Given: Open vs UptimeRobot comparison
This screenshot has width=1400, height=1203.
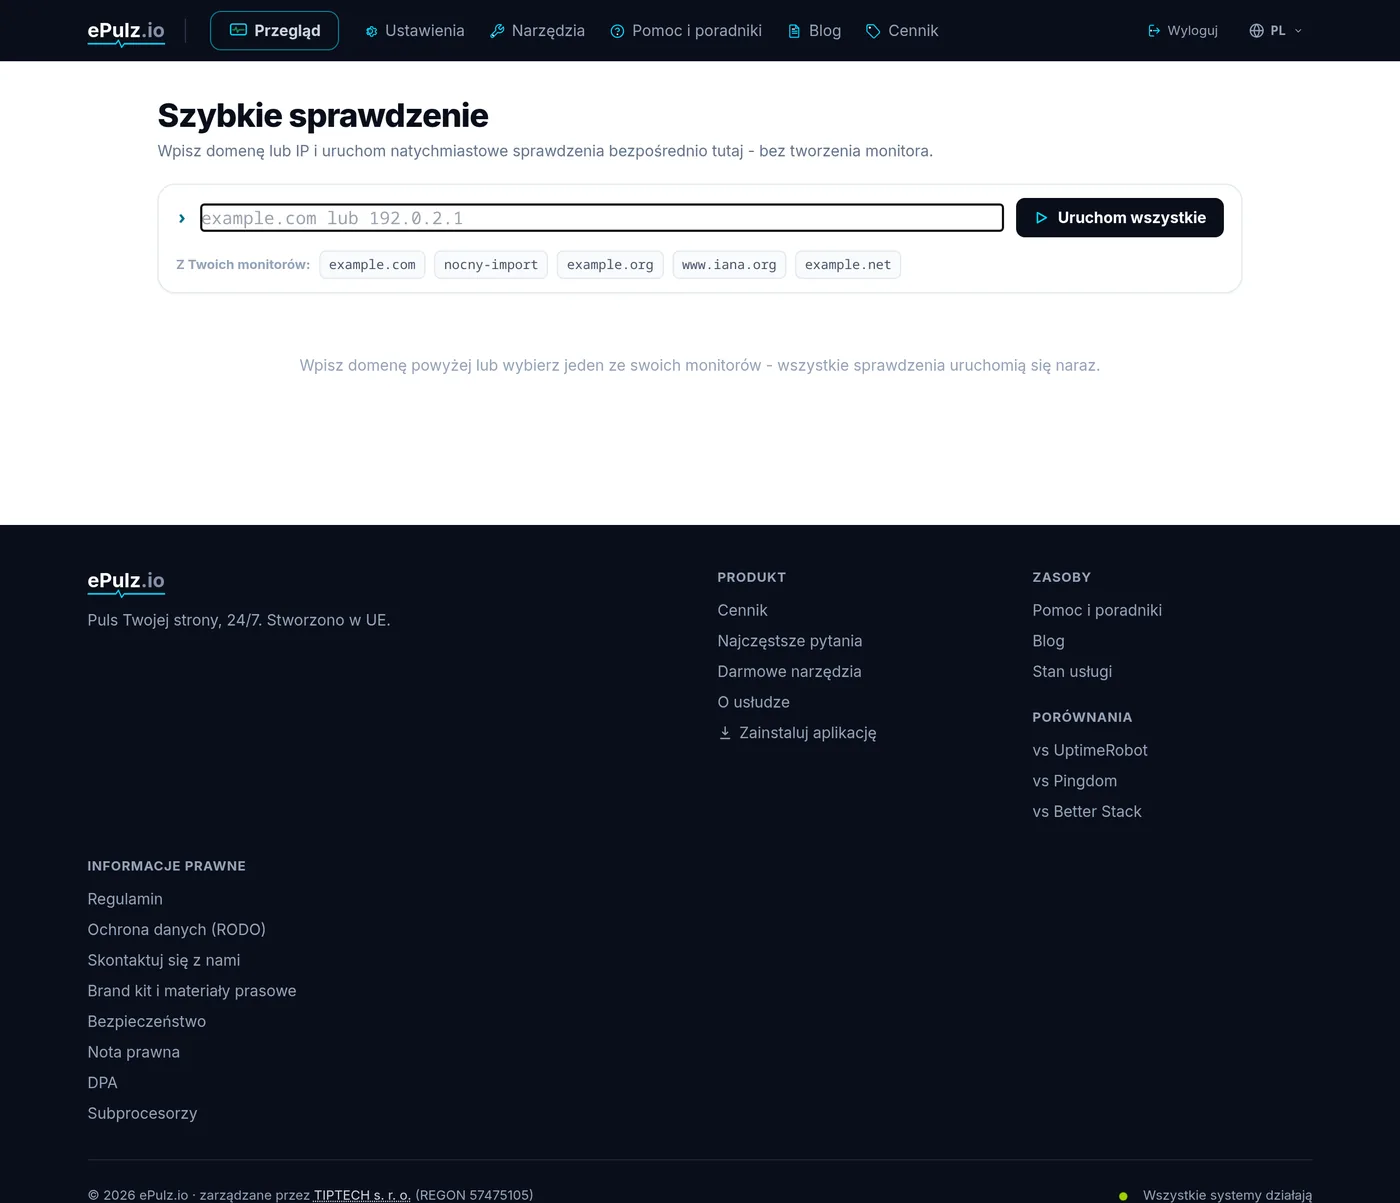Looking at the screenshot, I should pos(1090,750).
